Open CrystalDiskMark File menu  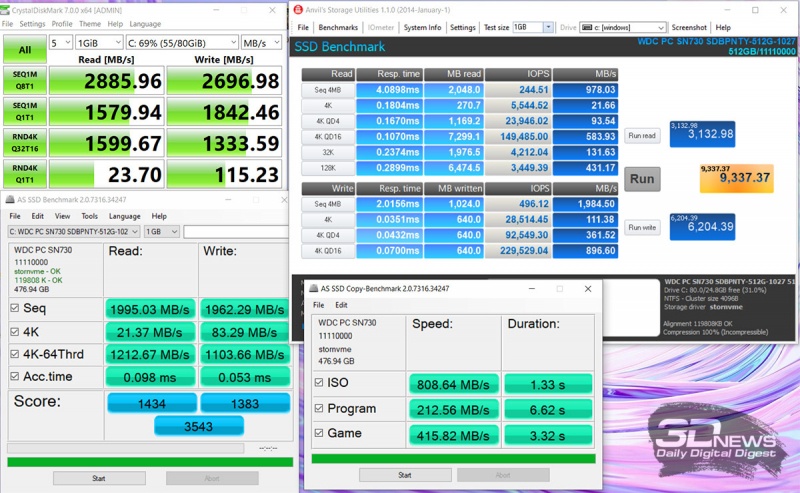[x=8, y=24]
